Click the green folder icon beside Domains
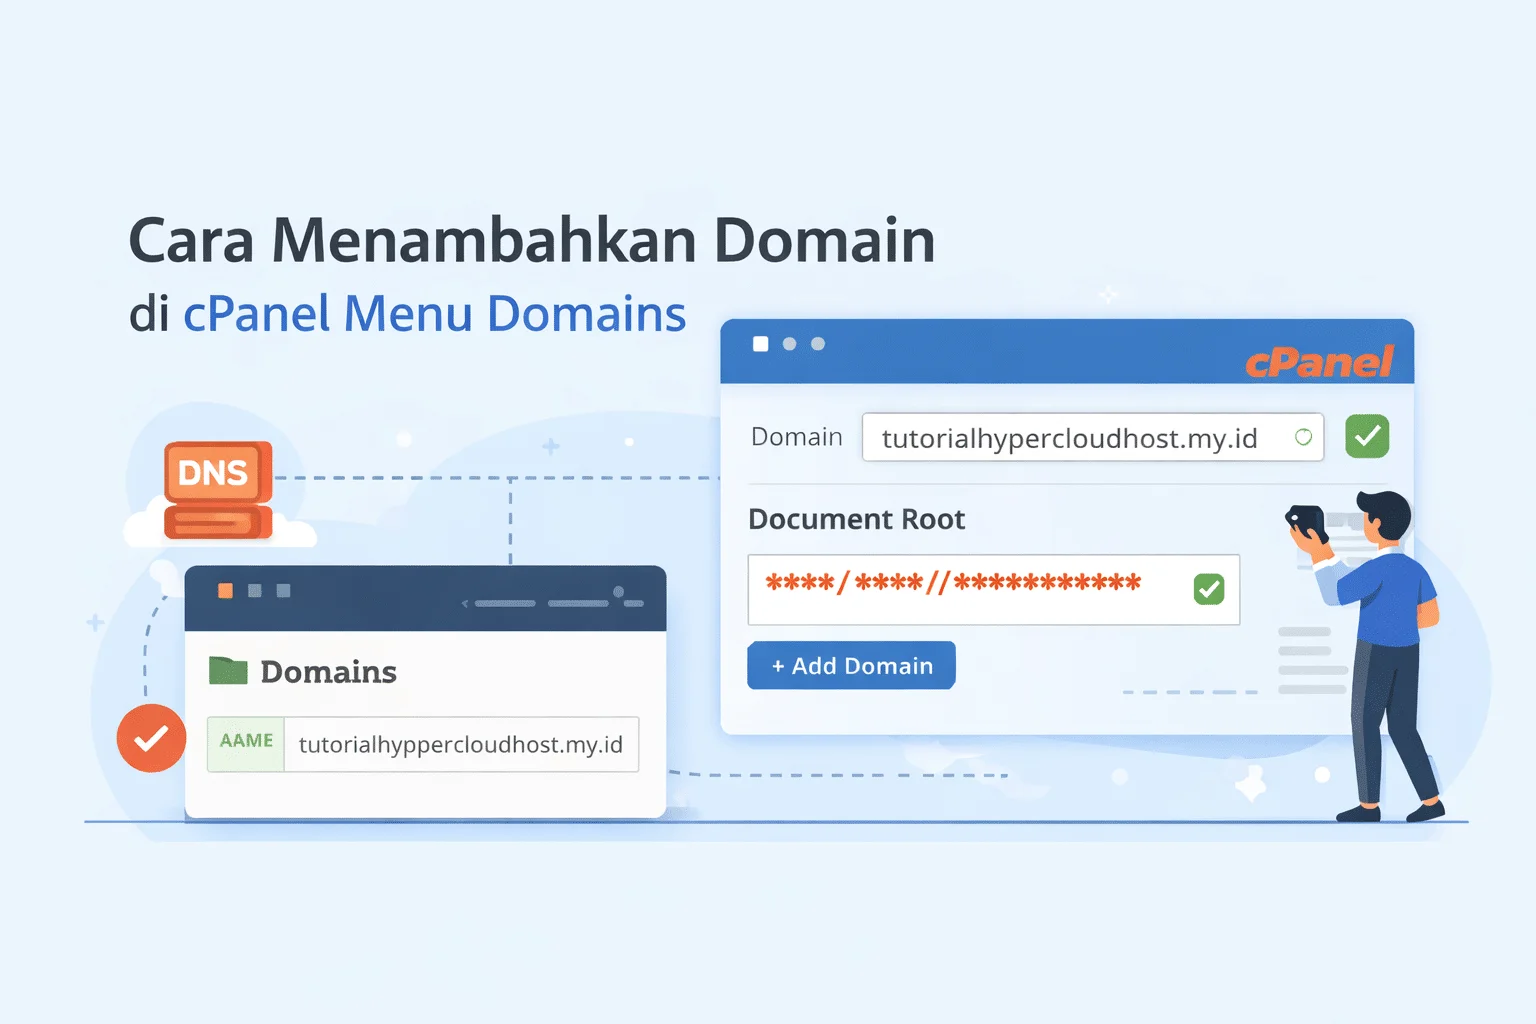Screen dimensions: 1536x1024 click(x=228, y=670)
